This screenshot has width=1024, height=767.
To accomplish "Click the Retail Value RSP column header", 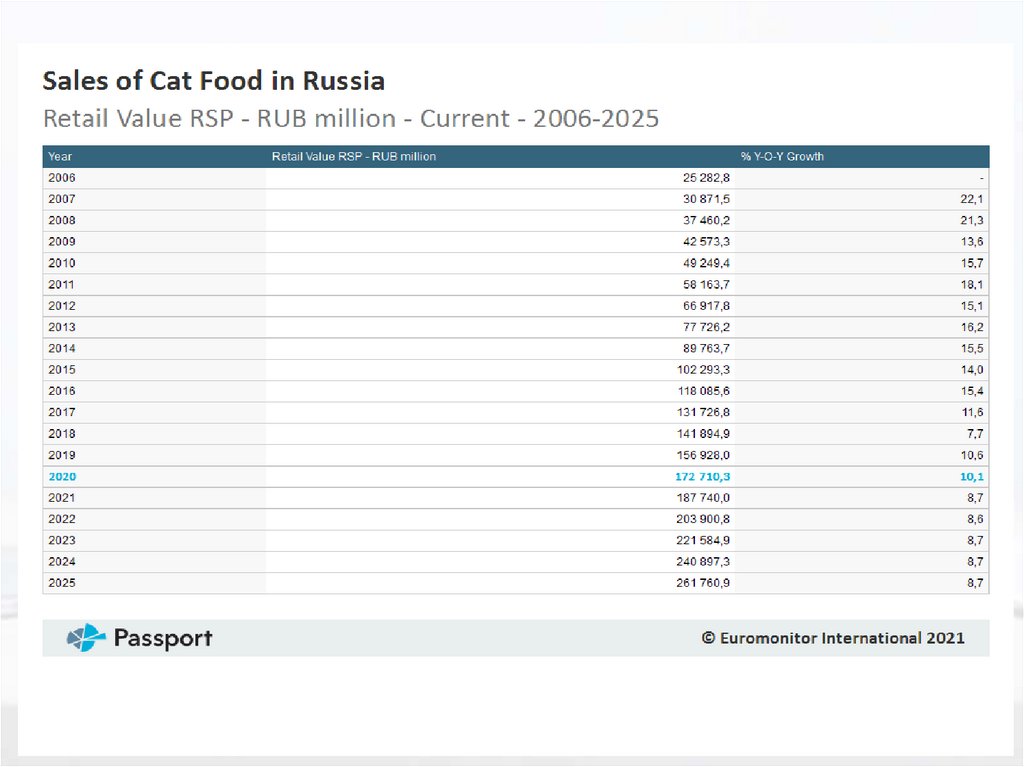I will [354, 156].
